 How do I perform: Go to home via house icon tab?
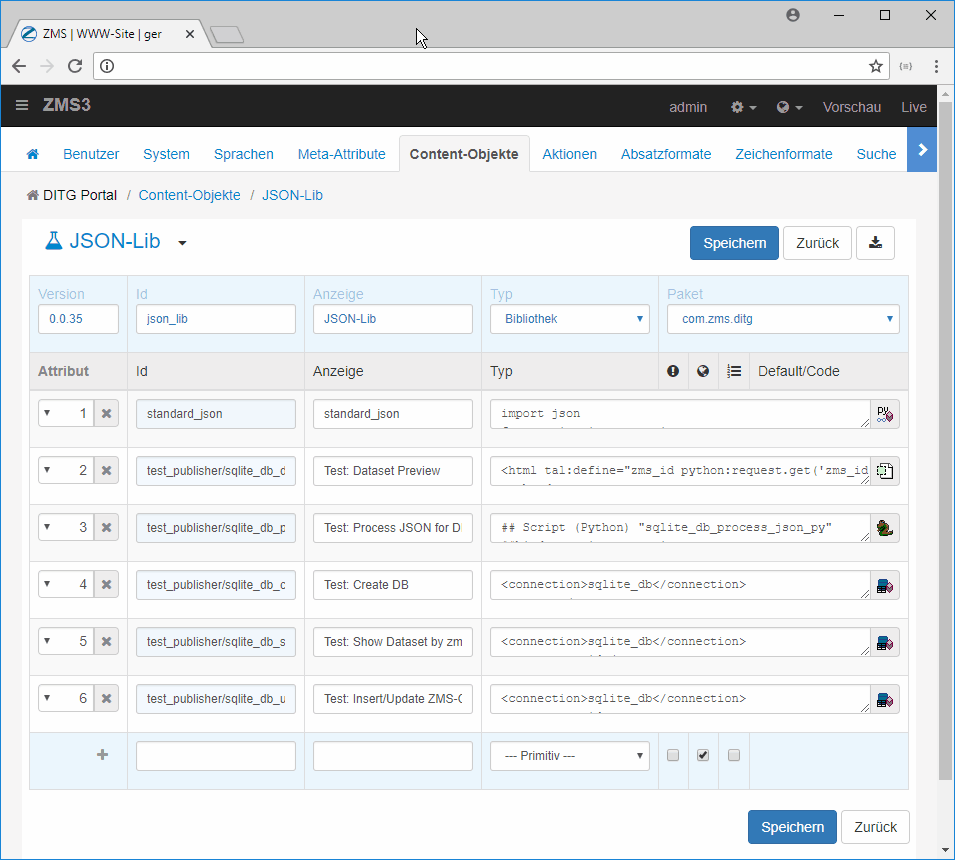click(x=33, y=154)
